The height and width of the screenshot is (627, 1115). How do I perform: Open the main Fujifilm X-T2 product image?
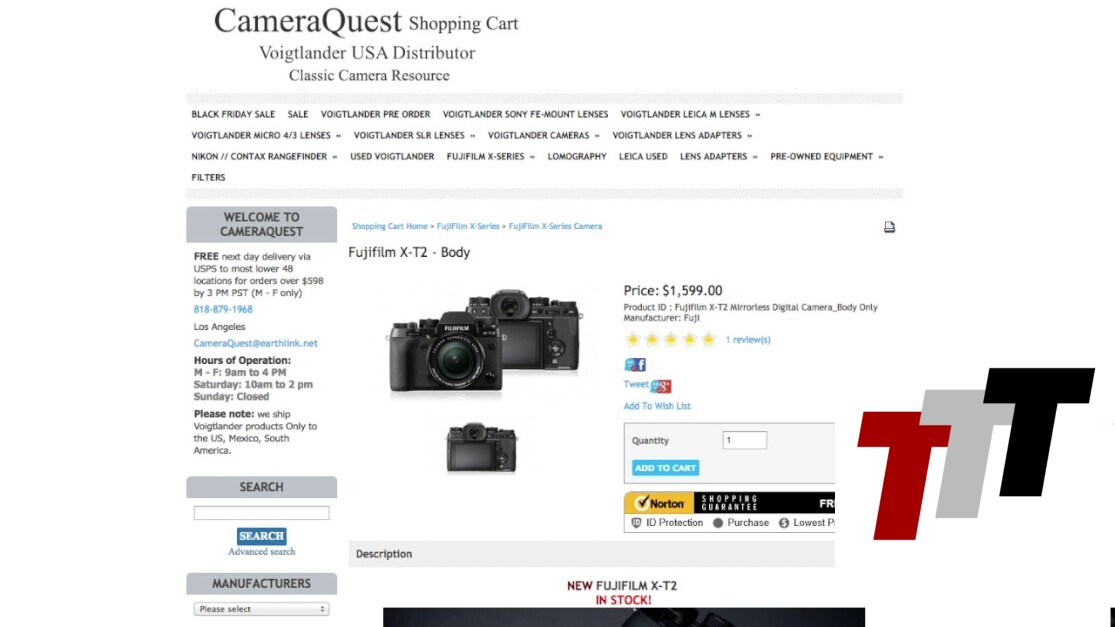click(485, 341)
